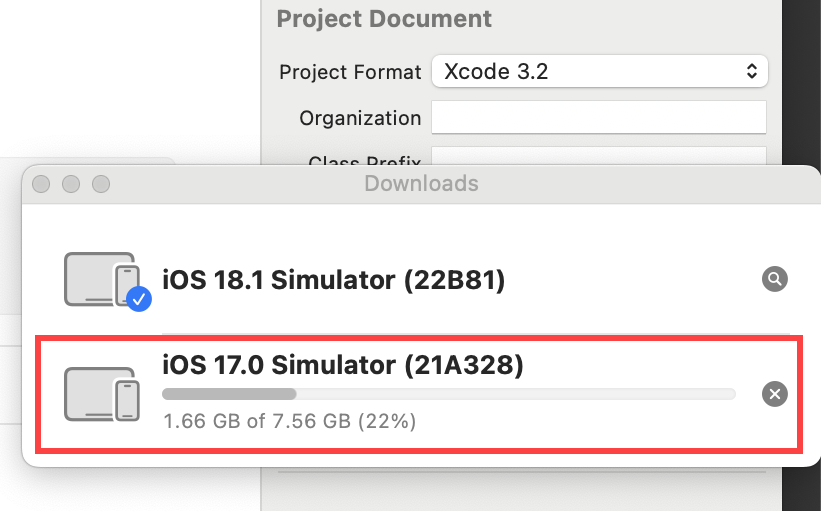This screenshot has width=821, height=511.
Task: Click the Project Format label
Action: [x=350, y=72]
